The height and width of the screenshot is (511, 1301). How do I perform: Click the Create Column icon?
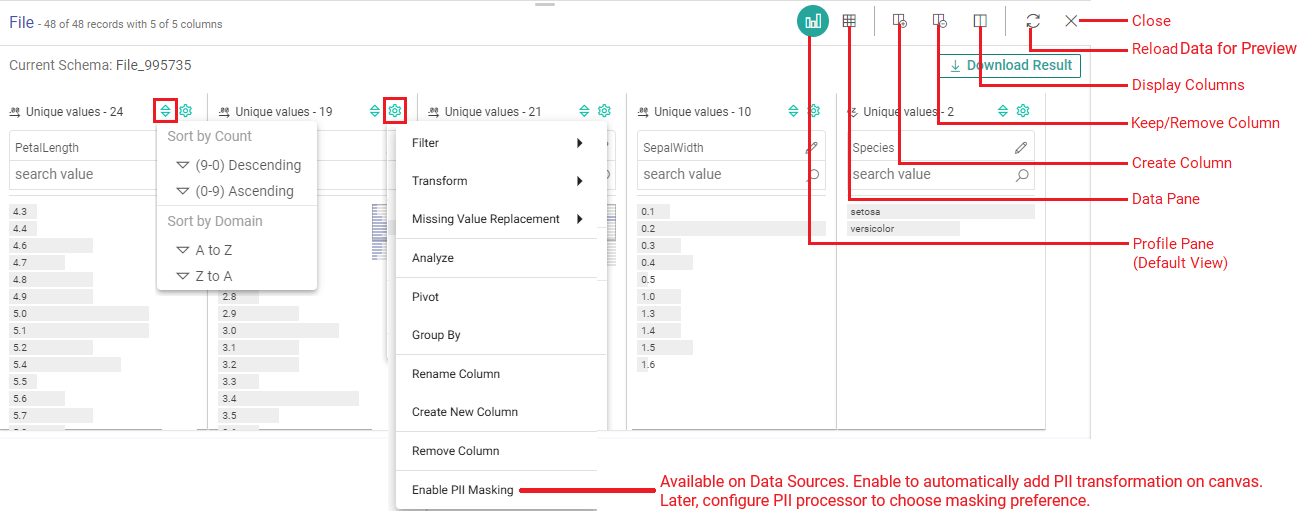(900, 21)
